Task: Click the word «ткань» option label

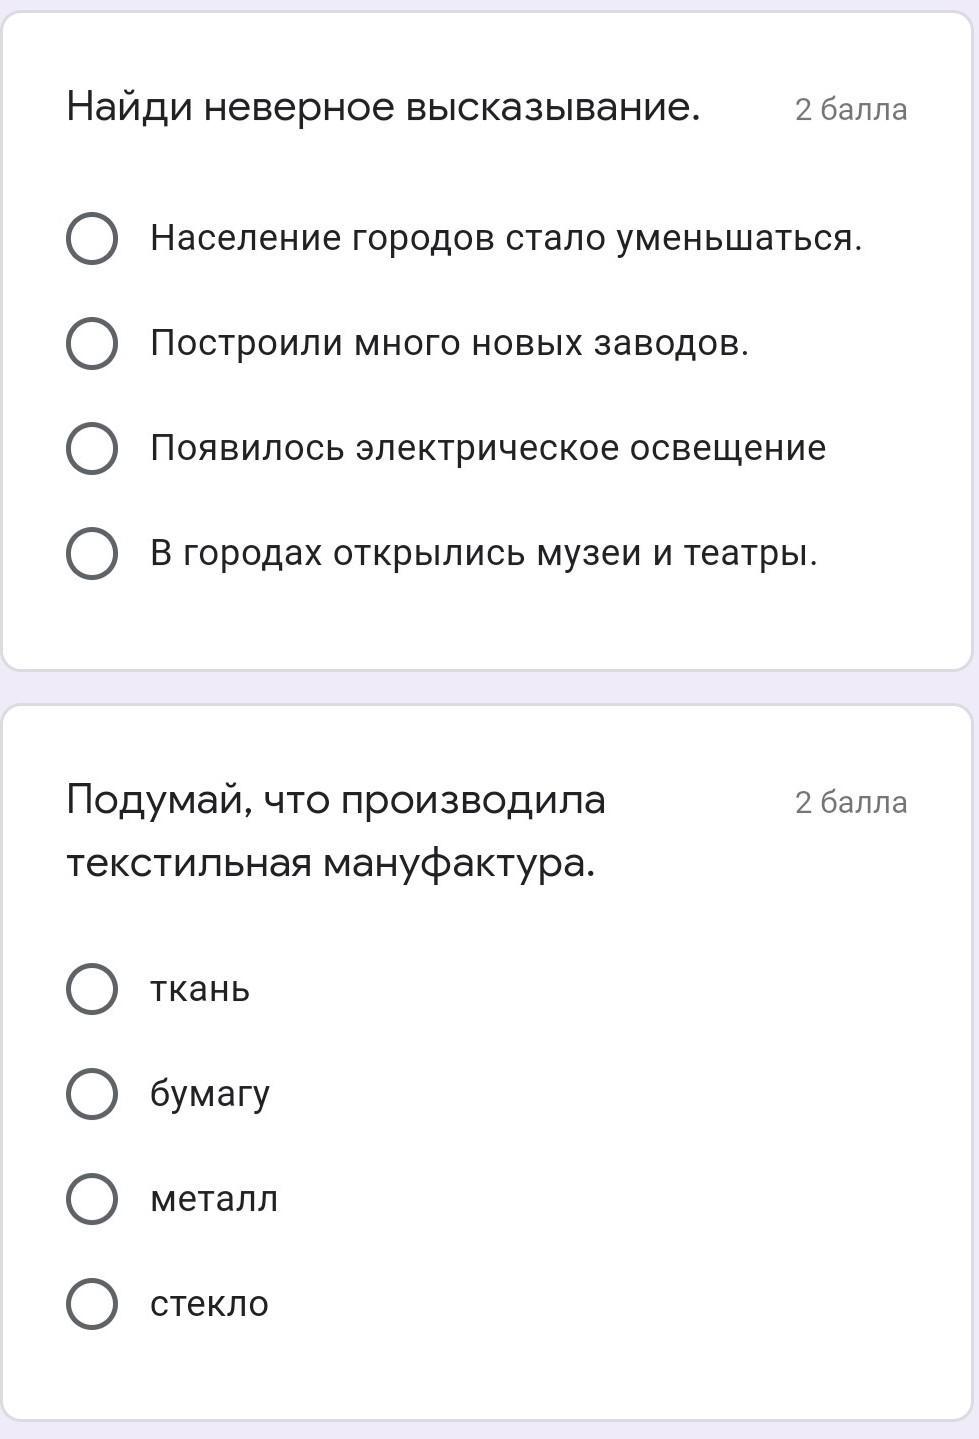Action: point(200,989)
